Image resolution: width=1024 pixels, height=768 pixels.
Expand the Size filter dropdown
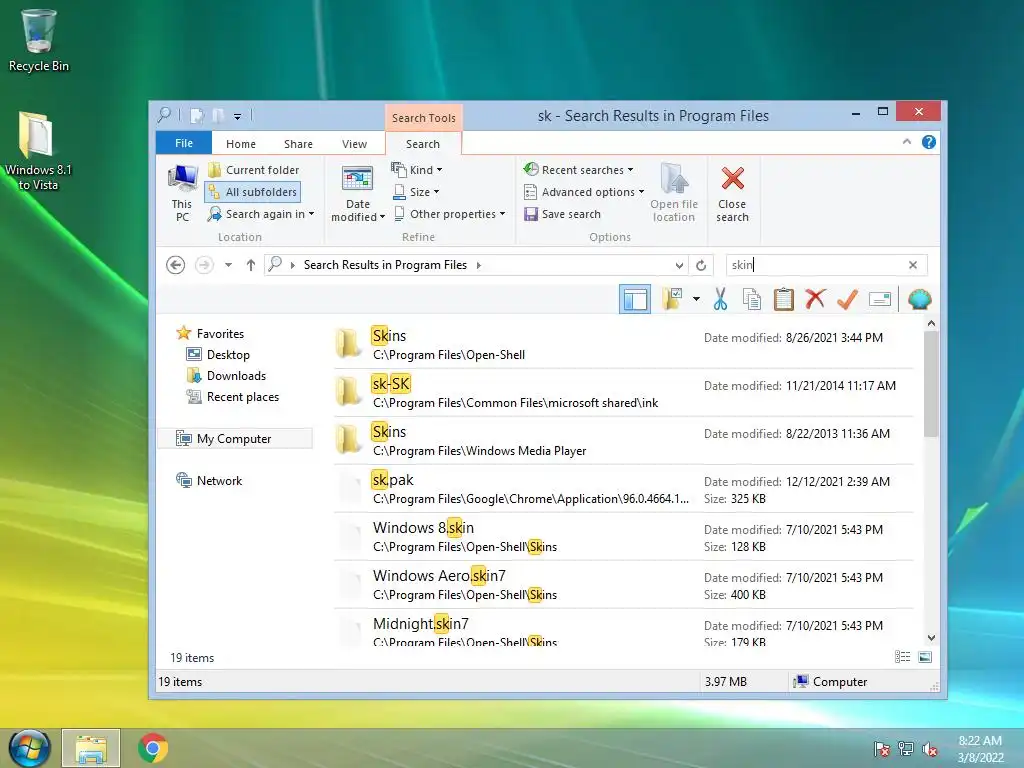tap(416, 192)
